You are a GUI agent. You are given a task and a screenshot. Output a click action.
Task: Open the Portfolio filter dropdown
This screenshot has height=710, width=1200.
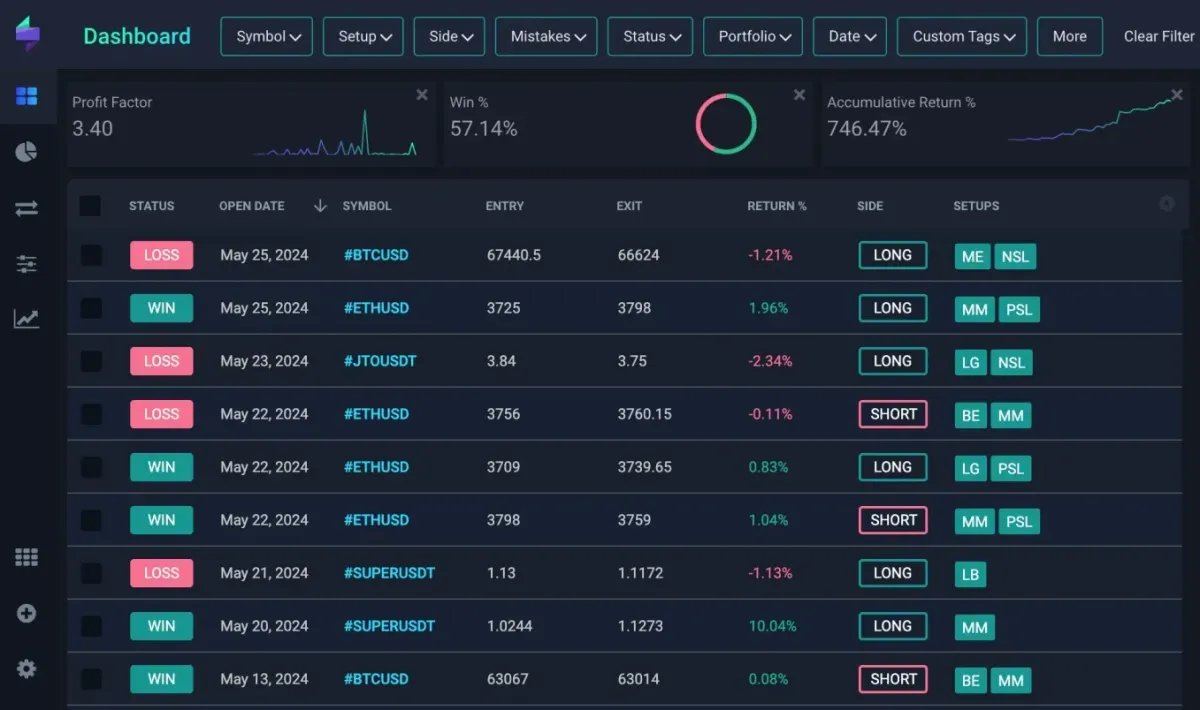tap(753, 36)
